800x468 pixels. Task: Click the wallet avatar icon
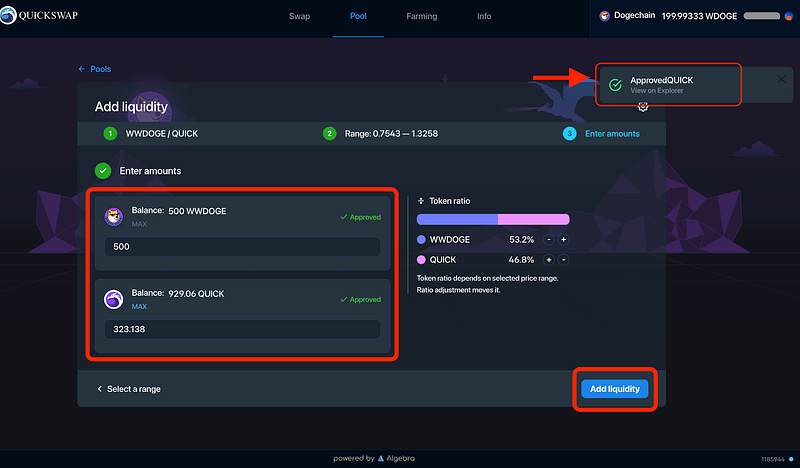click(789, 16)
